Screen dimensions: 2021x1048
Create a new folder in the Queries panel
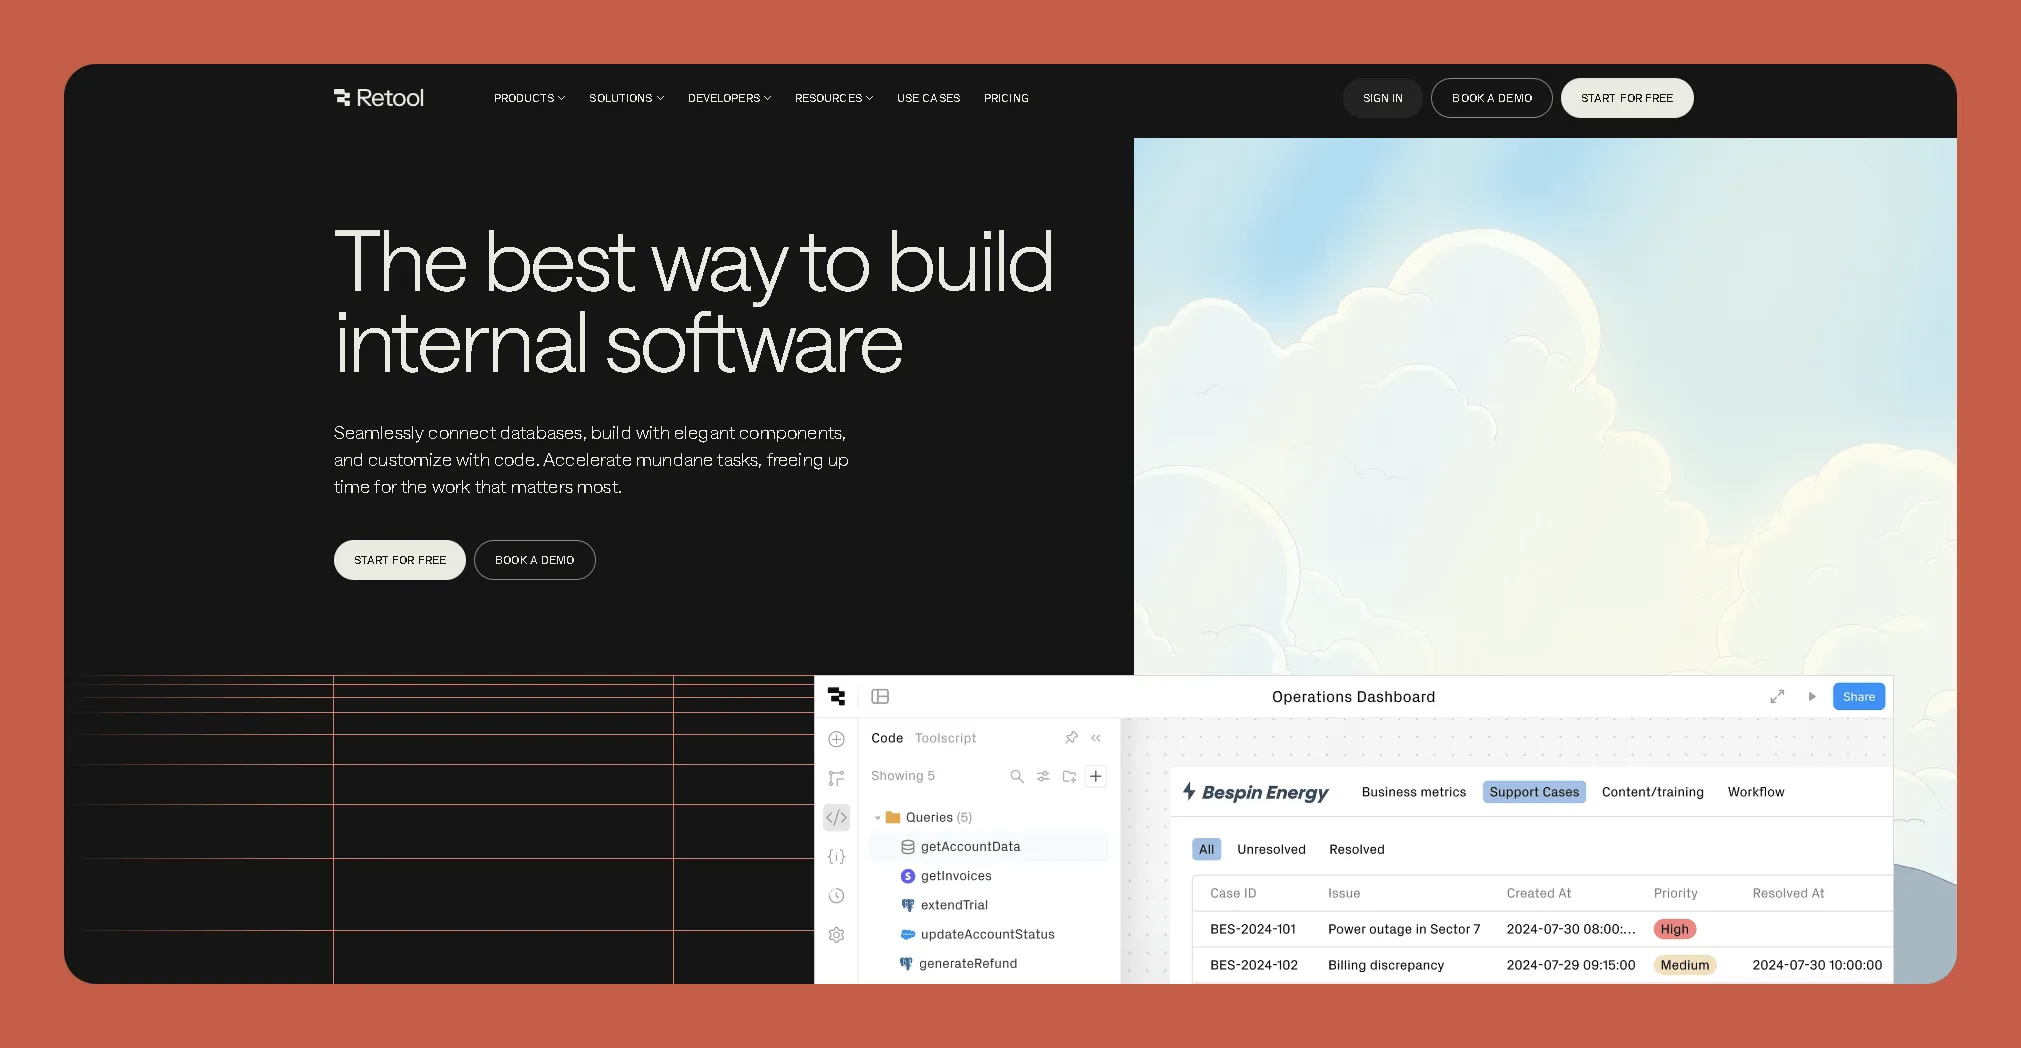coord(1069,776)
